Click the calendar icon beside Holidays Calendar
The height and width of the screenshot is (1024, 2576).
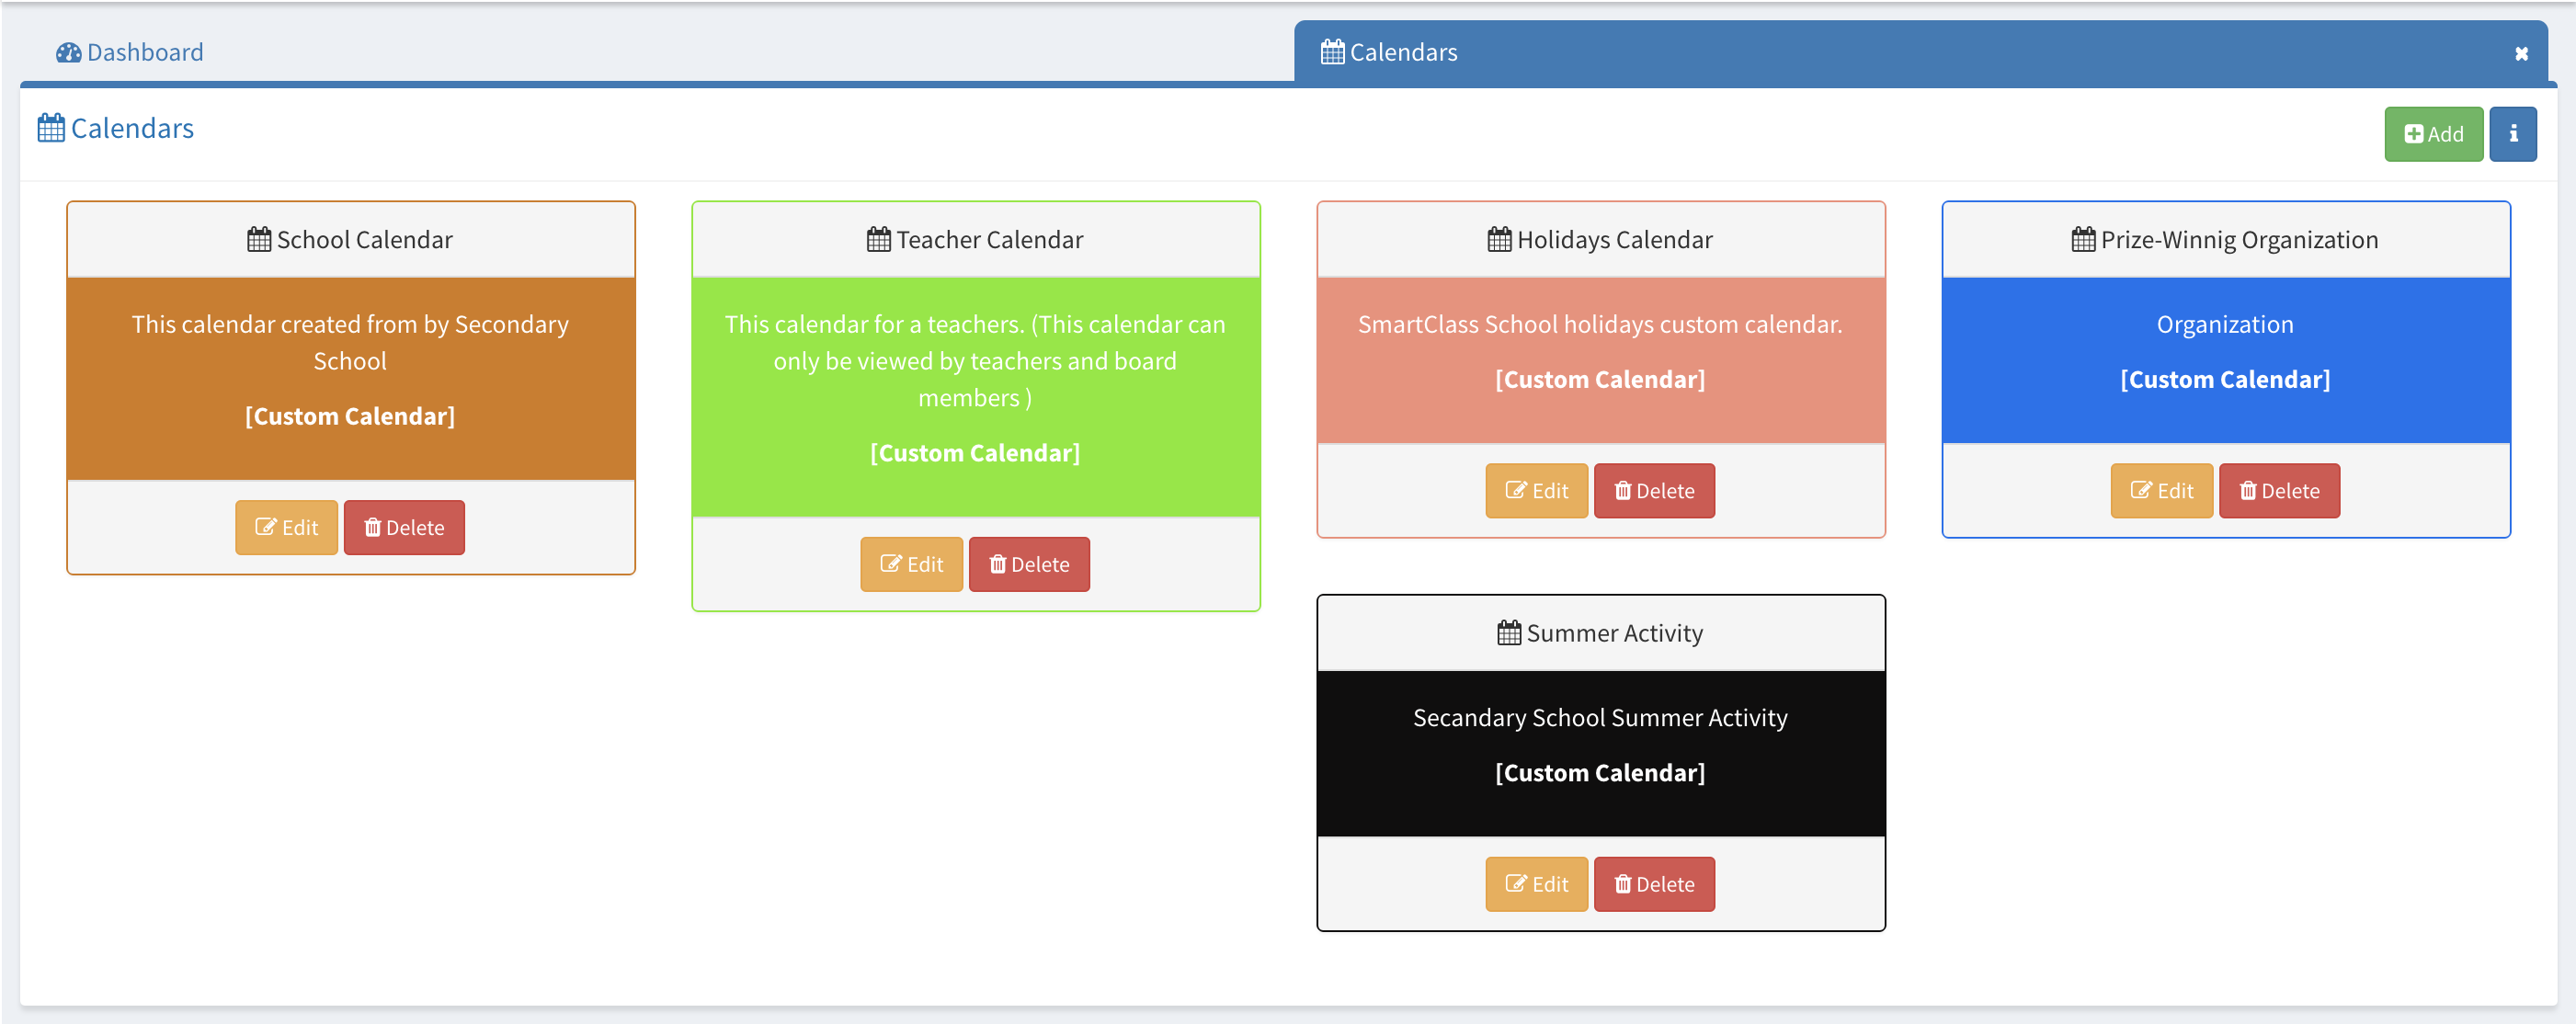click(1499, 240)
